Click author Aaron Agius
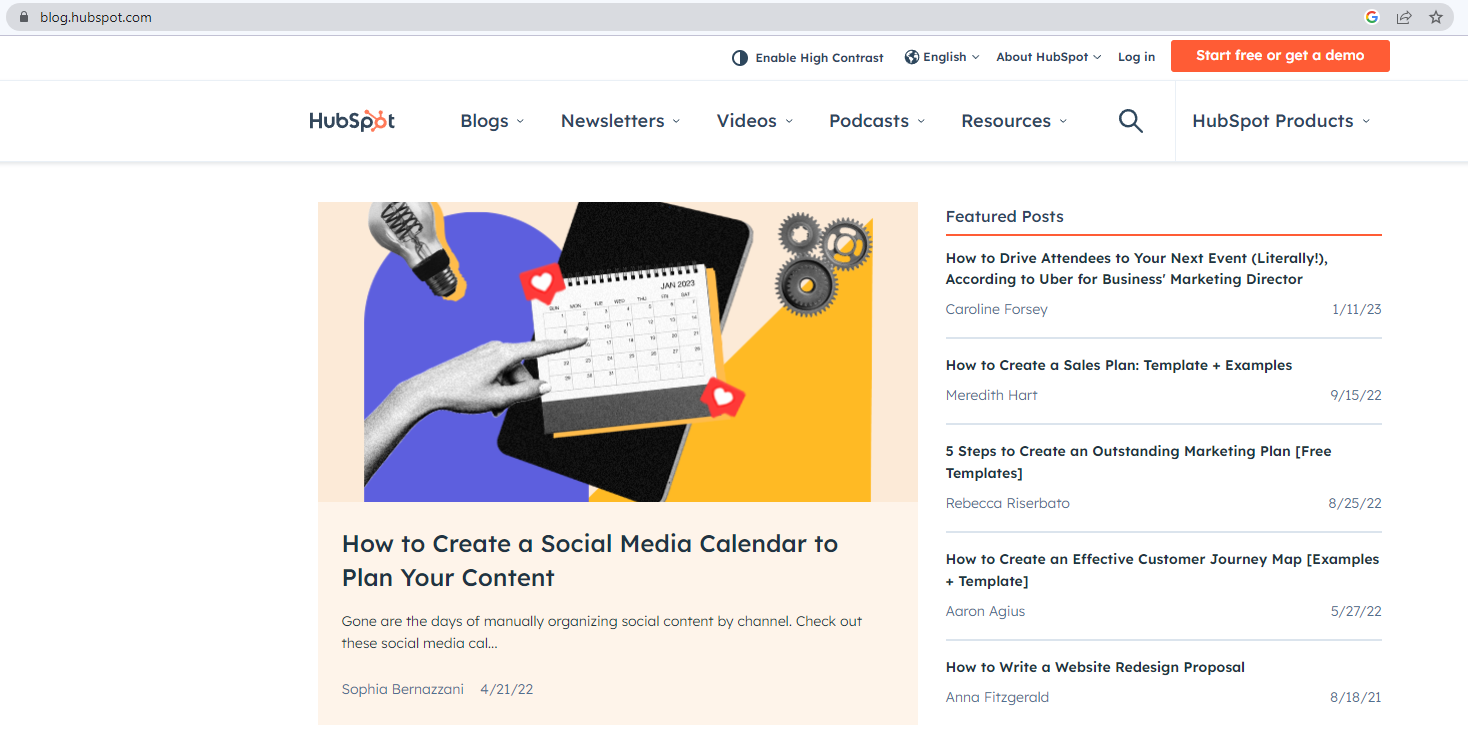 point(985,611)
